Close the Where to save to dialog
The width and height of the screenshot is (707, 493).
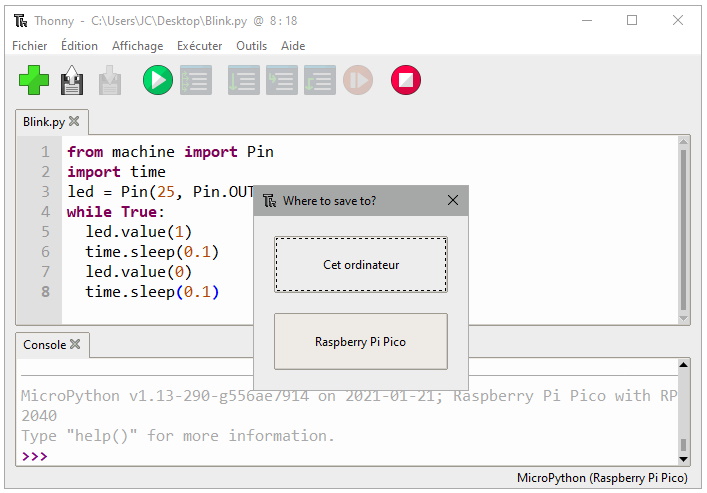(453, 200)
